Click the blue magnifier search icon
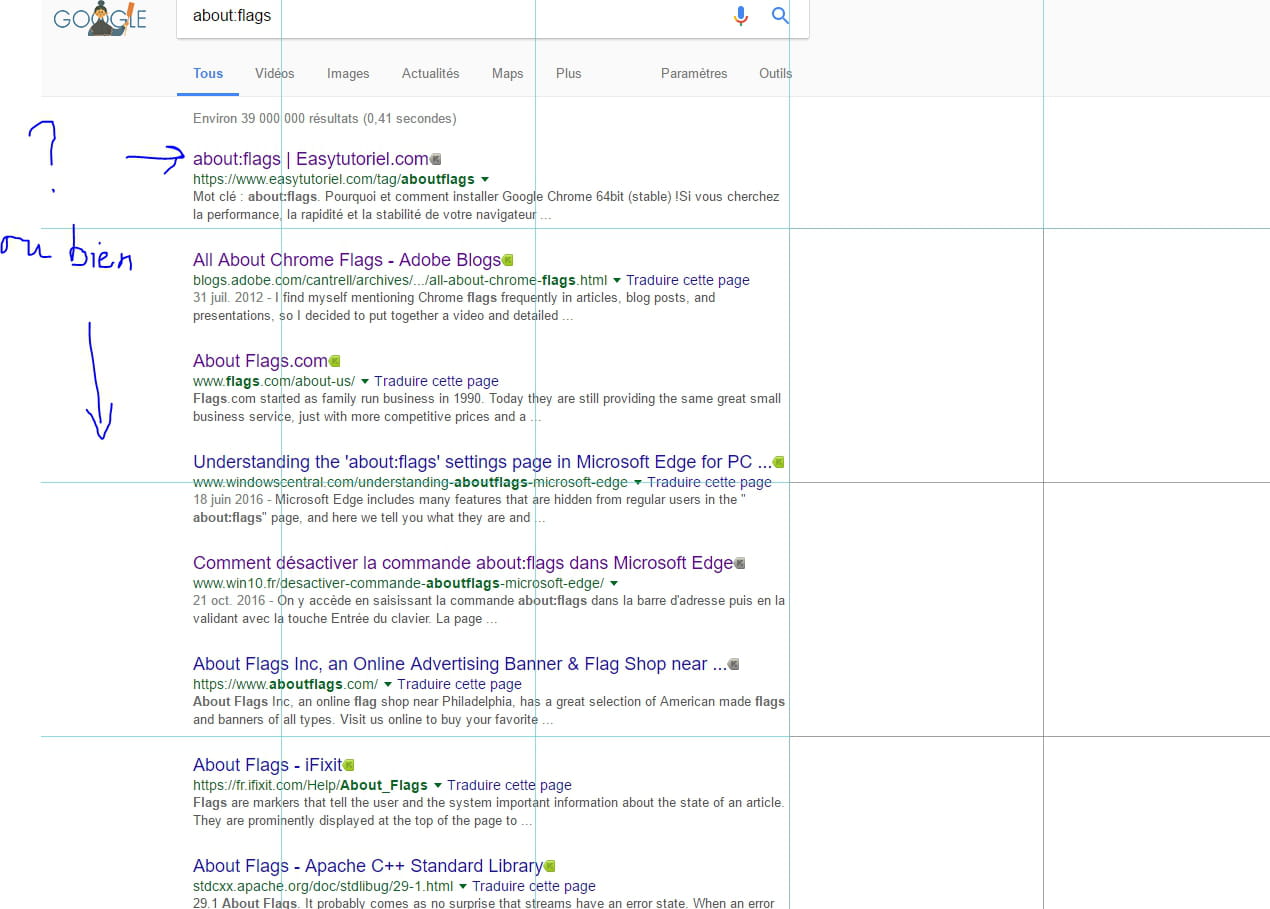1270x909 pixels. tap(780, 16)
